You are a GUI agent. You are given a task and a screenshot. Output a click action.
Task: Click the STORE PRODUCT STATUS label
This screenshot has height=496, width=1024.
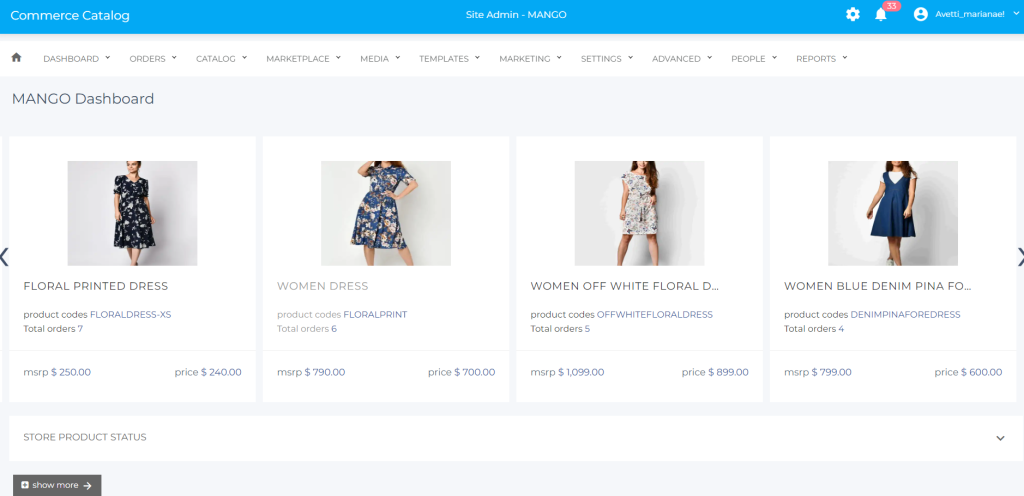tap(85, 437)
